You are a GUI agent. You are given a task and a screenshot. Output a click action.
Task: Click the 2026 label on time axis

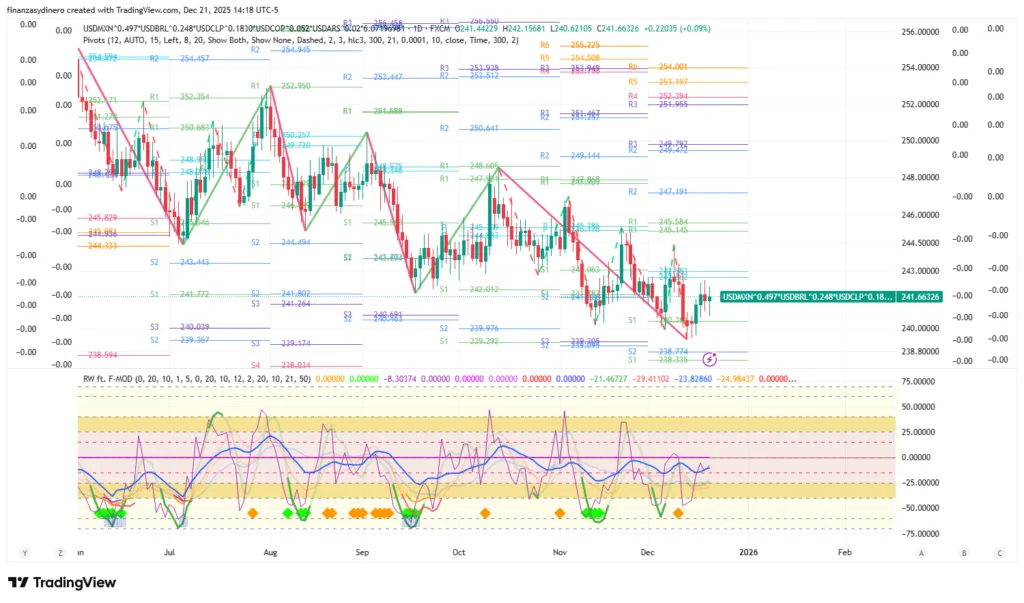tap(746, 551)
